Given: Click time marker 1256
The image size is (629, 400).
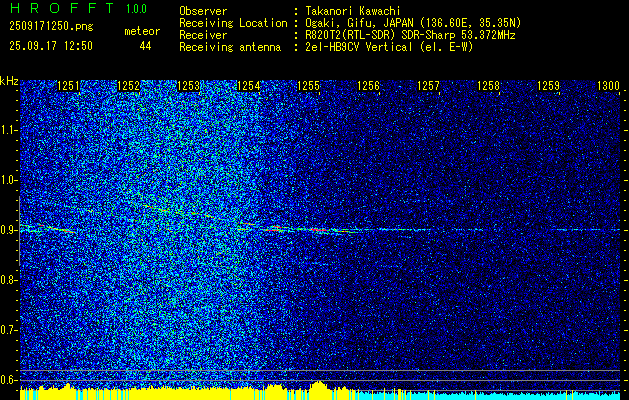Looking at the screenshot, I should [368, 86].
